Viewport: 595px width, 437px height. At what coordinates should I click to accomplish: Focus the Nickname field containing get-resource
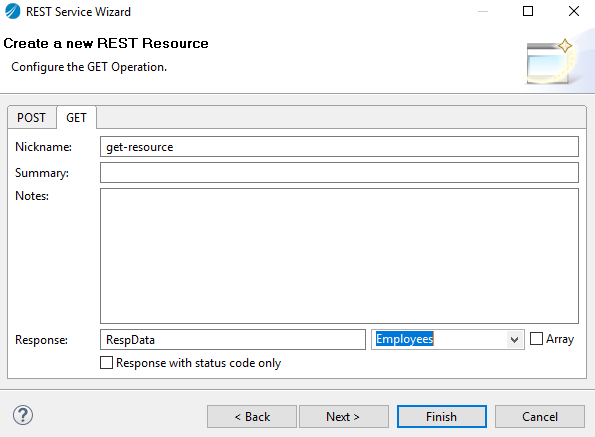pos(339,147)
